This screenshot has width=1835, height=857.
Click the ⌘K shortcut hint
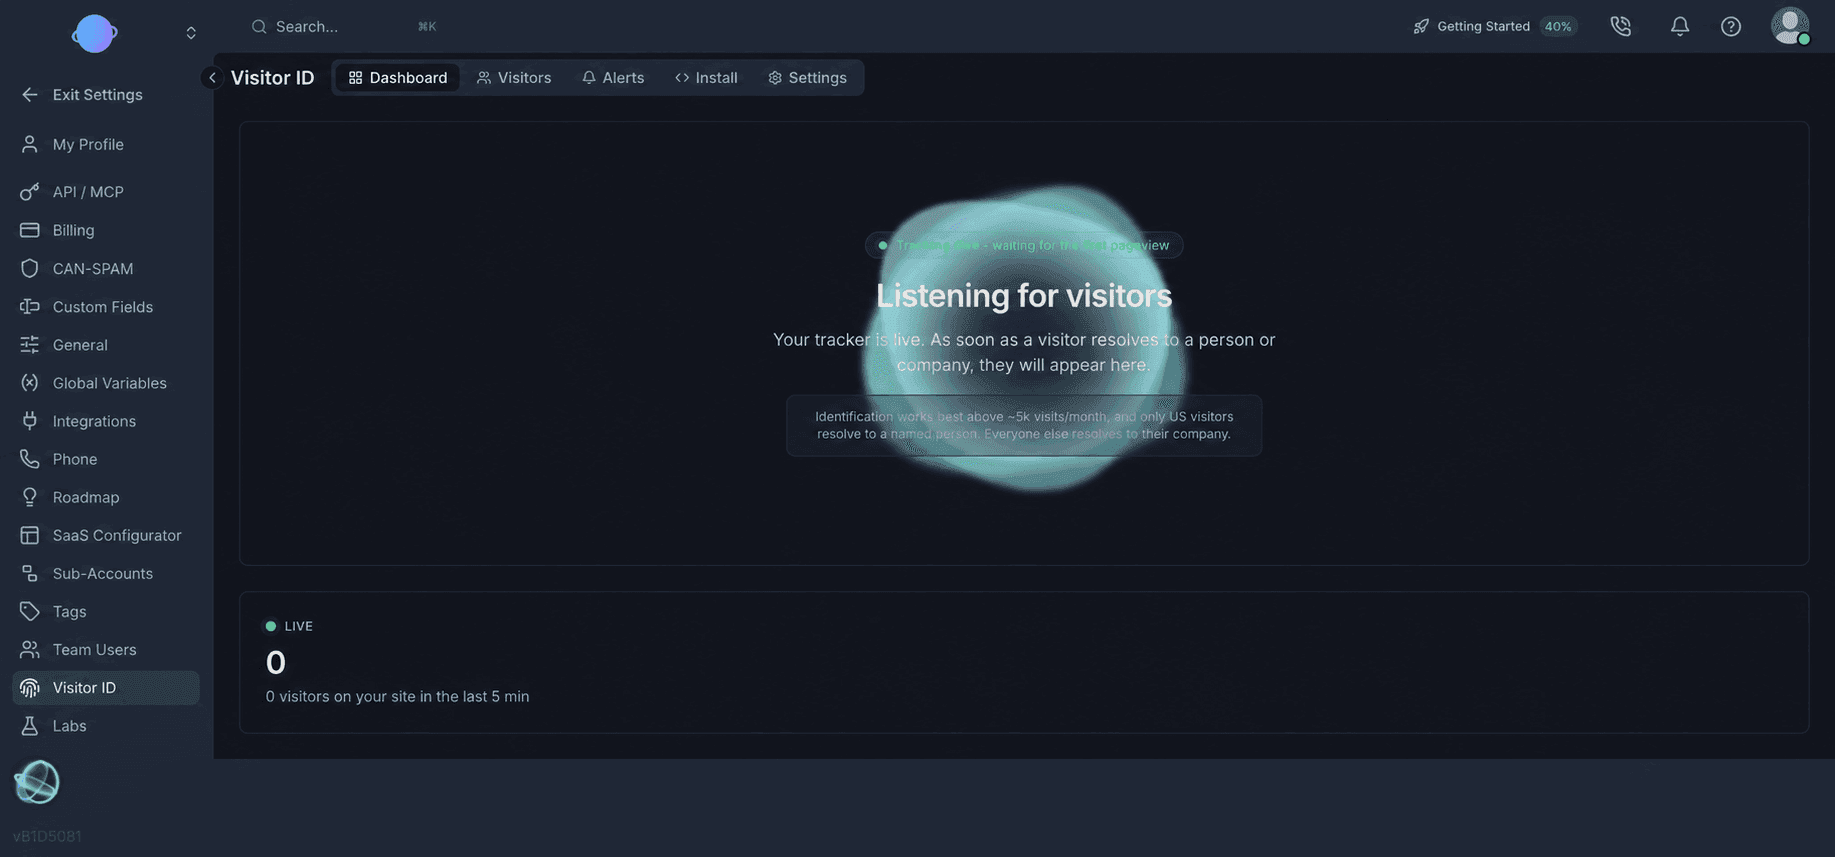pos(427,27)
